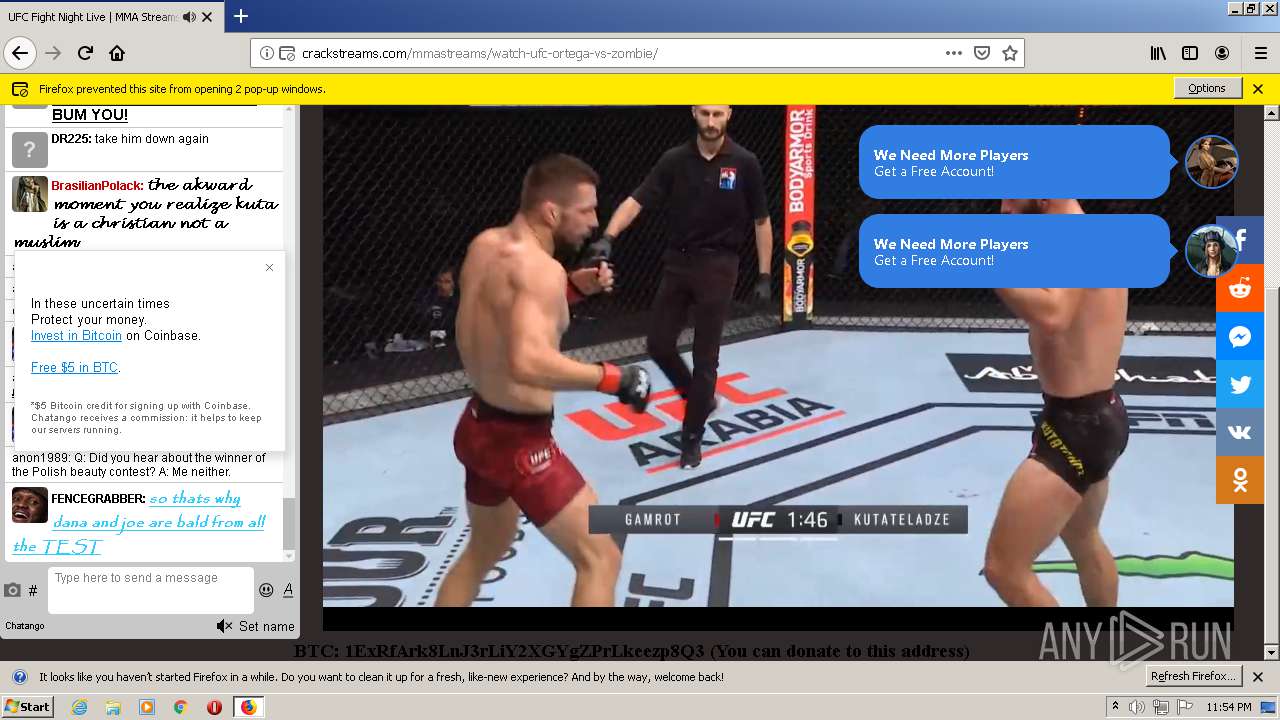
Task: Open media player from taskbar
Action: 147,707
